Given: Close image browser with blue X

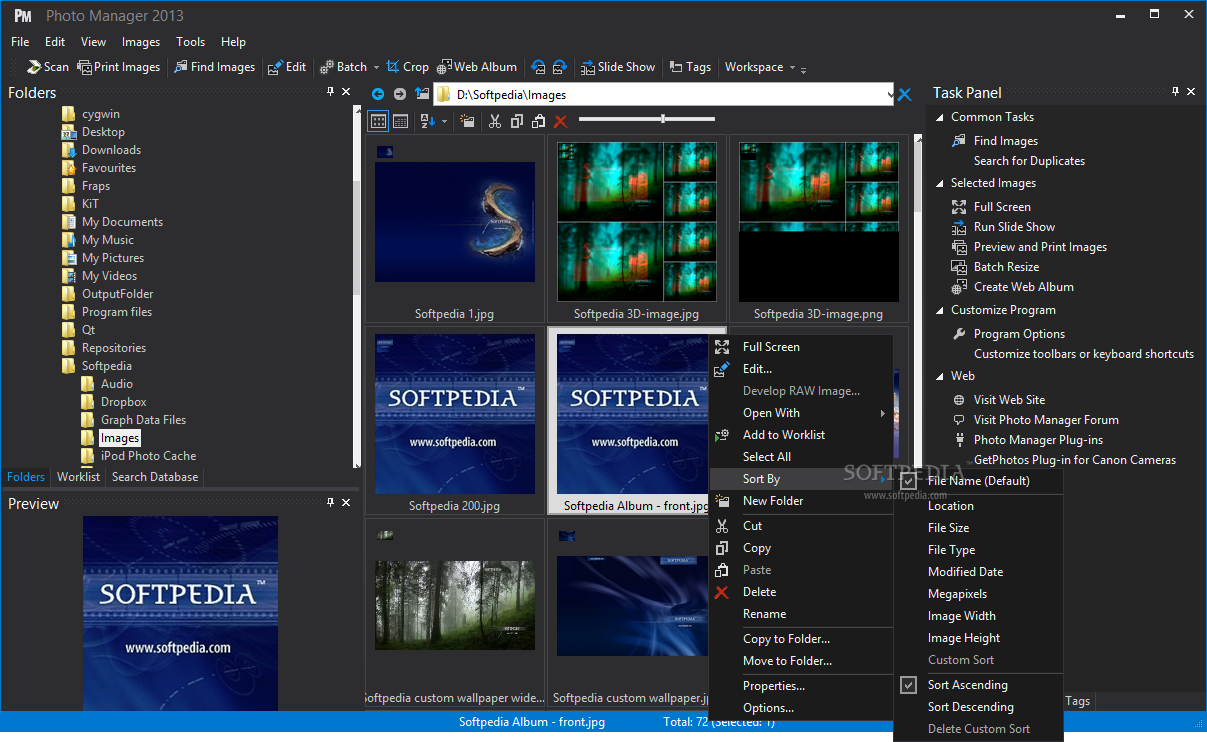Looking at the screenshot, I should 904,95.
